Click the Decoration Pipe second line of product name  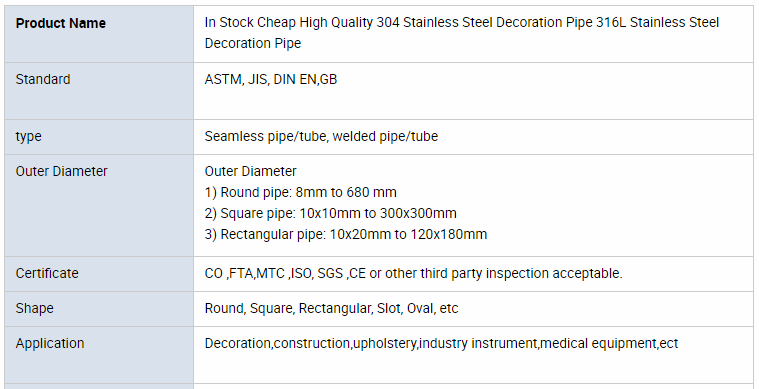point(253,43)
